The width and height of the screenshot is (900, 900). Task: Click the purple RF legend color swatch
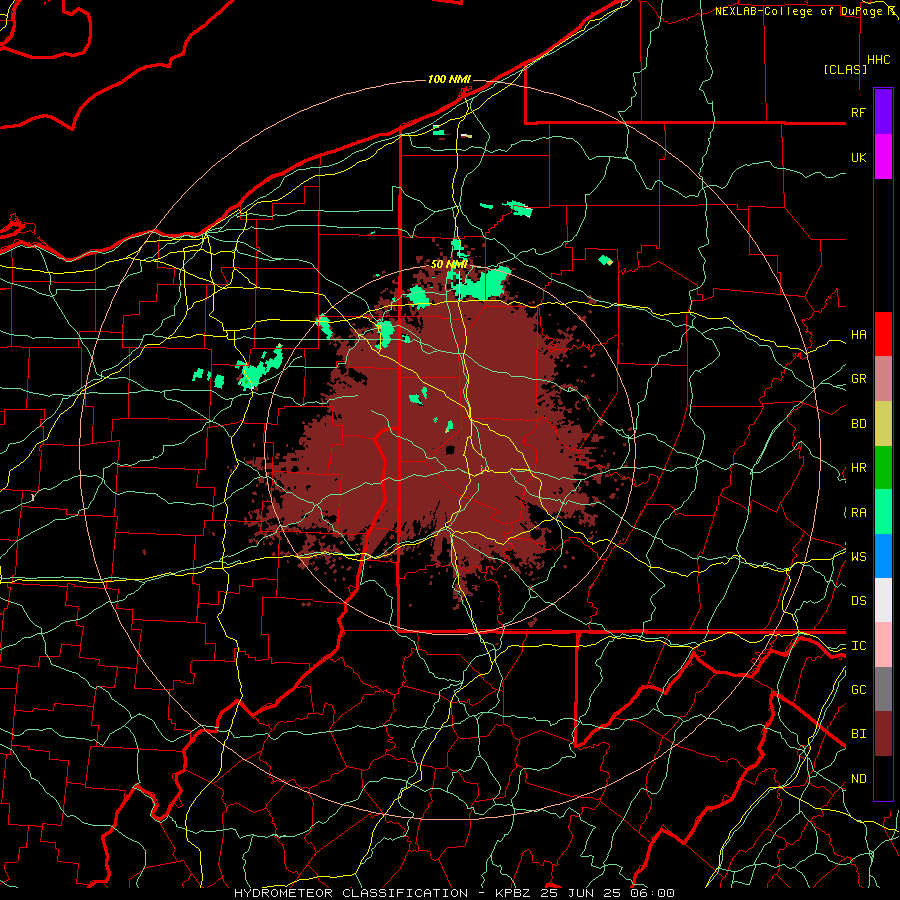(883, 112)
